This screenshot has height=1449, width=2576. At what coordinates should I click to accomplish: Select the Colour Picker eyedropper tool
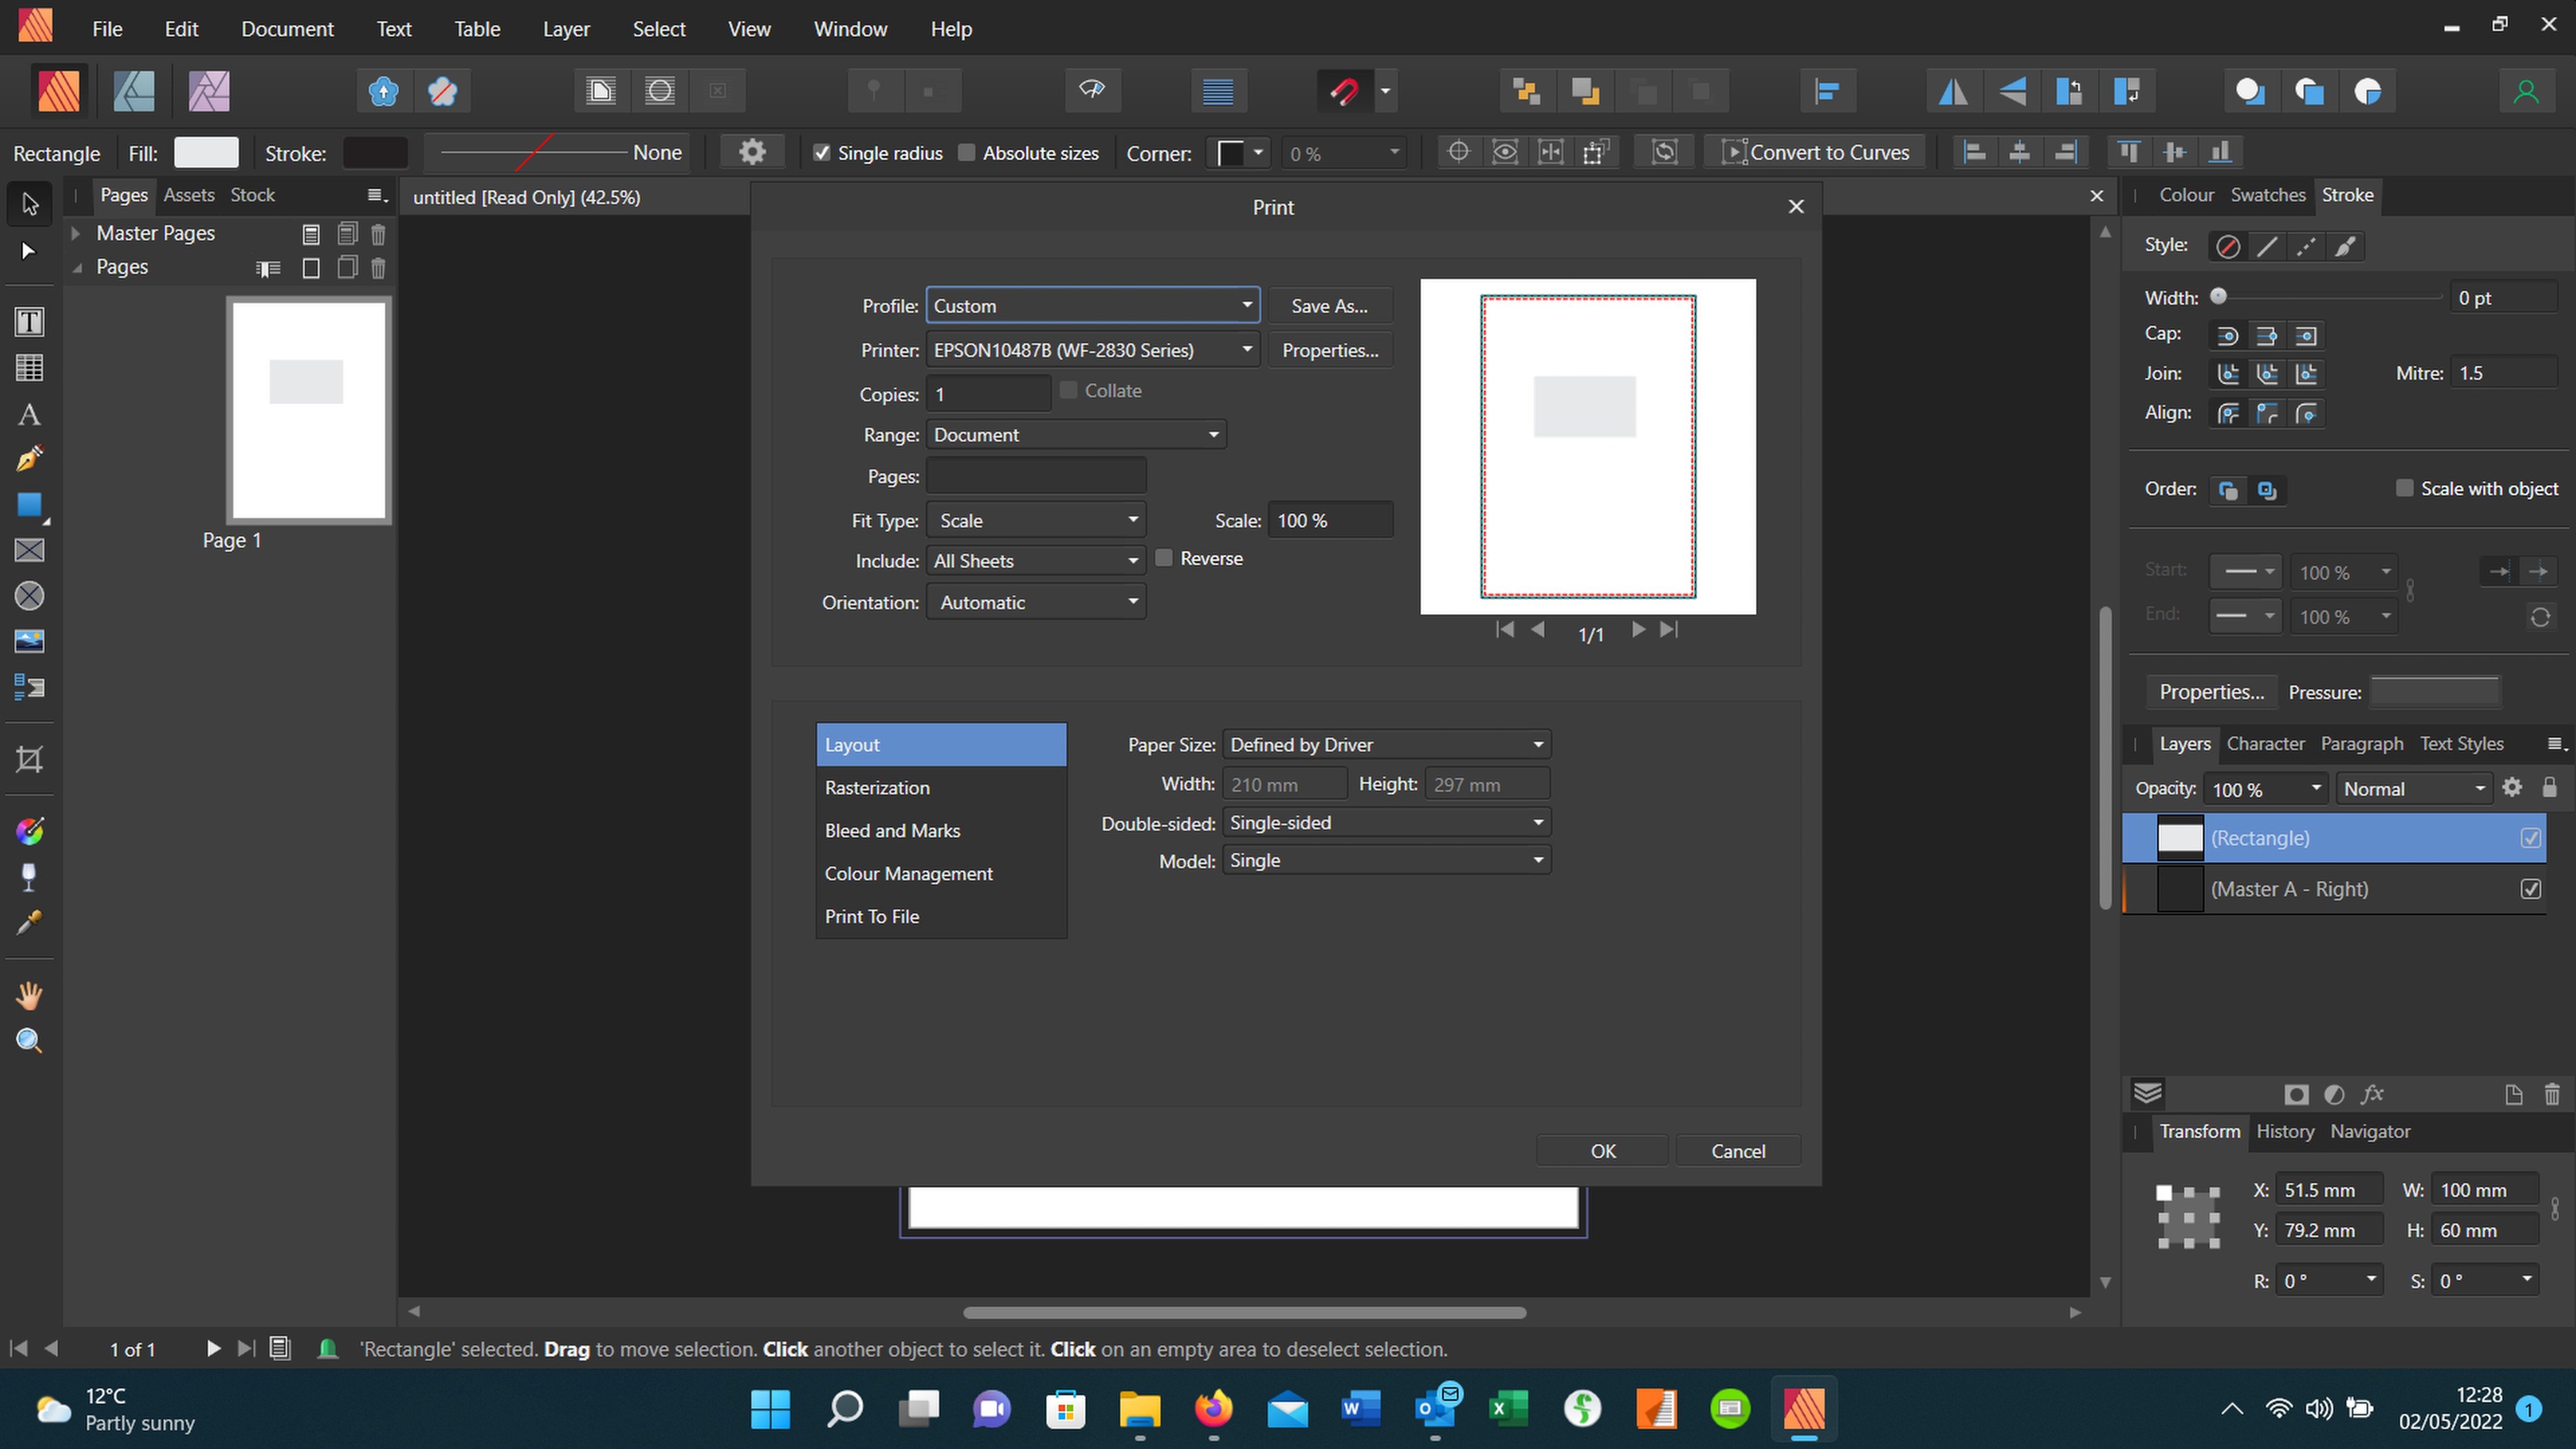coord(29,922)
